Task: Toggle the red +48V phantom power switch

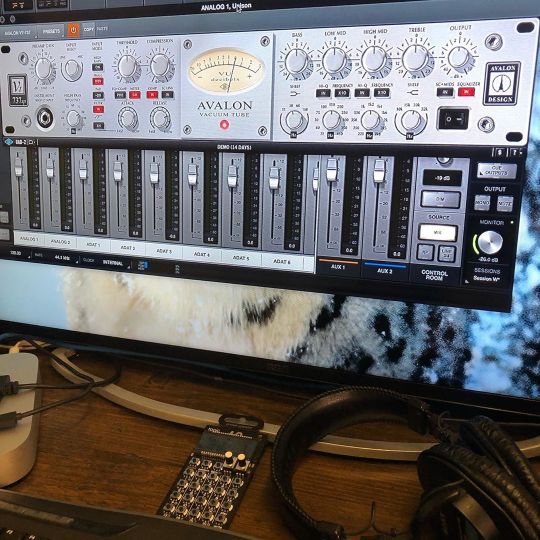Action: coord(98,82)
